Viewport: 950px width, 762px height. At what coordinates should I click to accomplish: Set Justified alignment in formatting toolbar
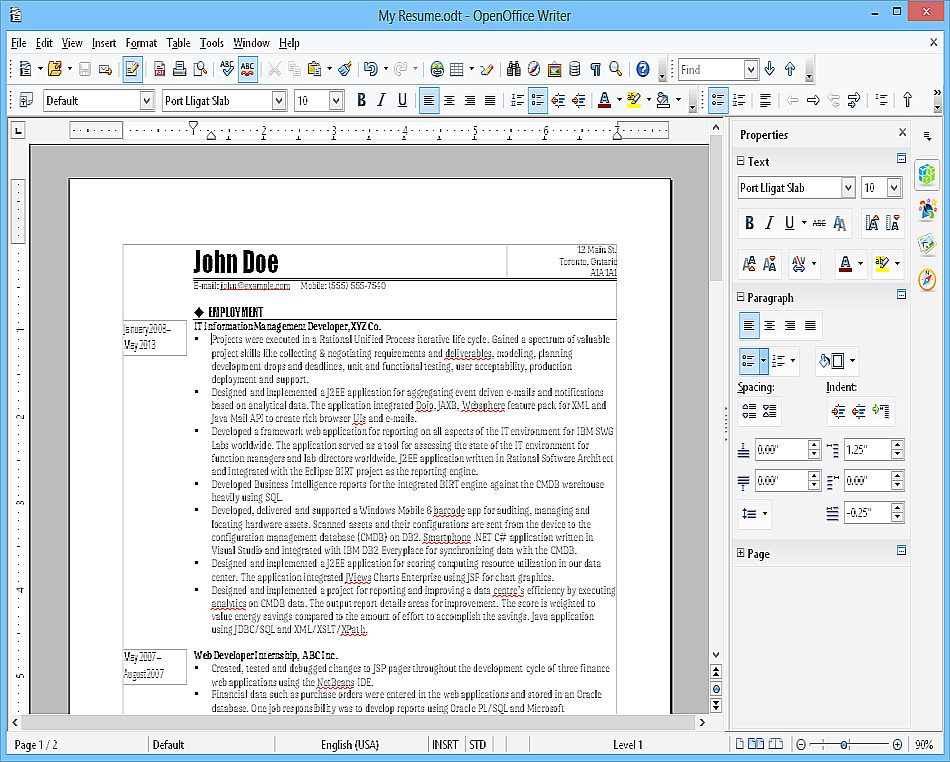click(490, 100)
